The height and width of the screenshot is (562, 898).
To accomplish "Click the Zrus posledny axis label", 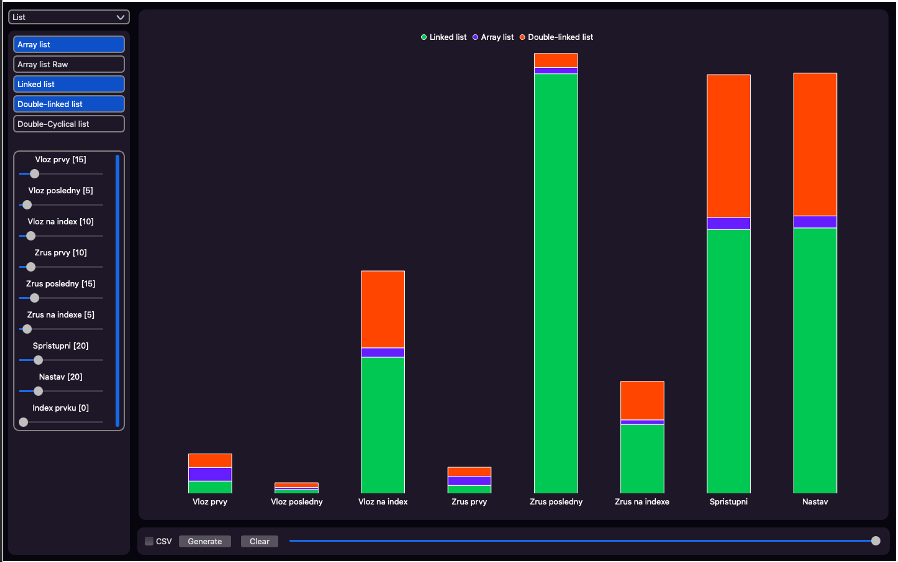I will point(556,502).
